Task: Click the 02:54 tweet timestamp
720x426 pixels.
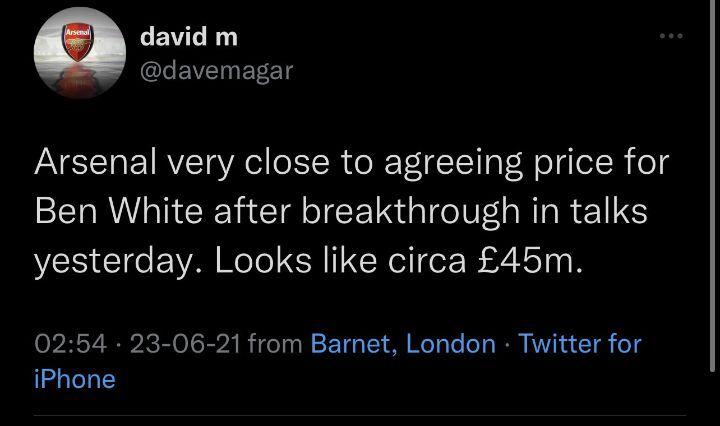Action: 70,344
